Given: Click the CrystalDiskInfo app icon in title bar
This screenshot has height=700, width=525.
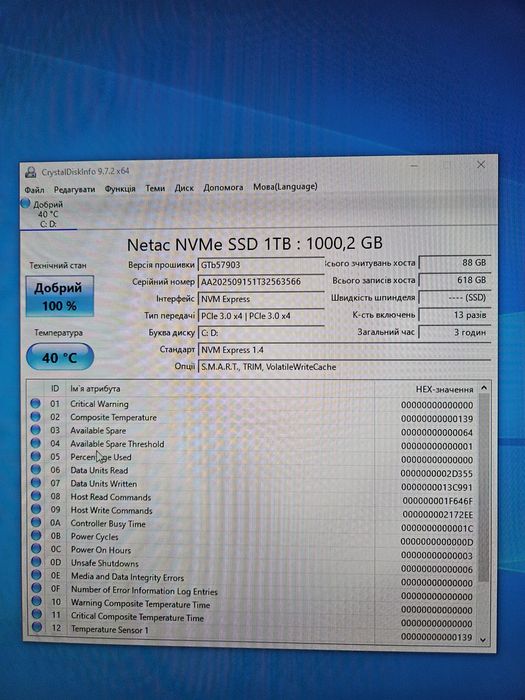Looking at the screenshot, I should [31, 172].
